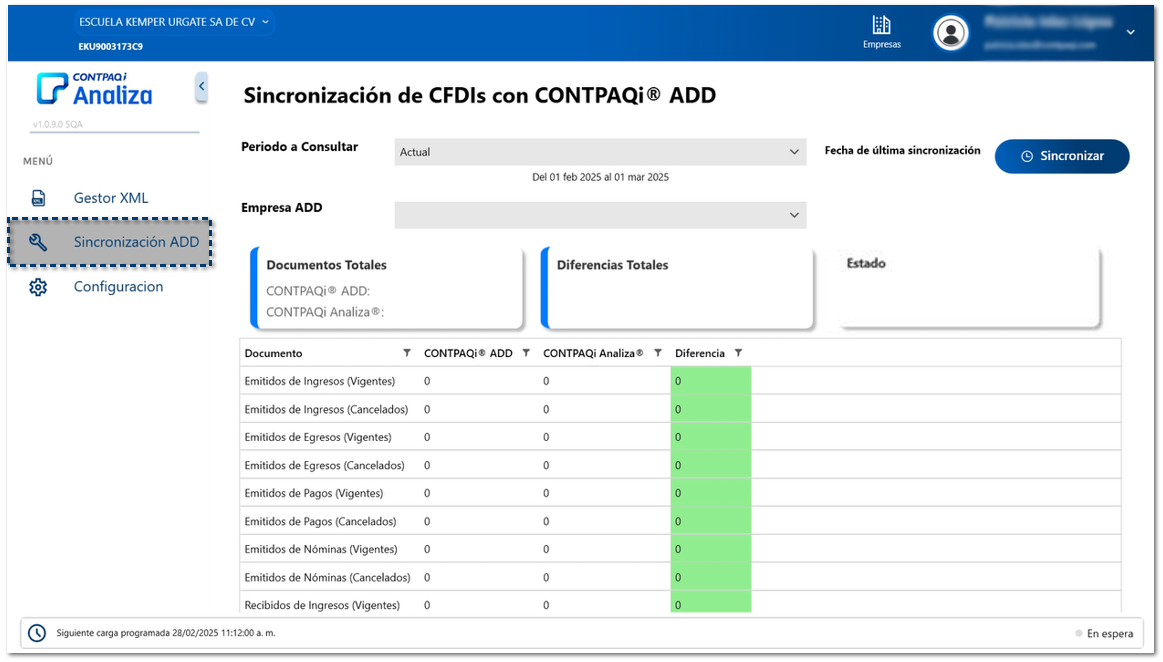Select row Emitidos de Ingresos (Cancelados)
This screenshot has width=1163, height=662.
pos(680,409)
